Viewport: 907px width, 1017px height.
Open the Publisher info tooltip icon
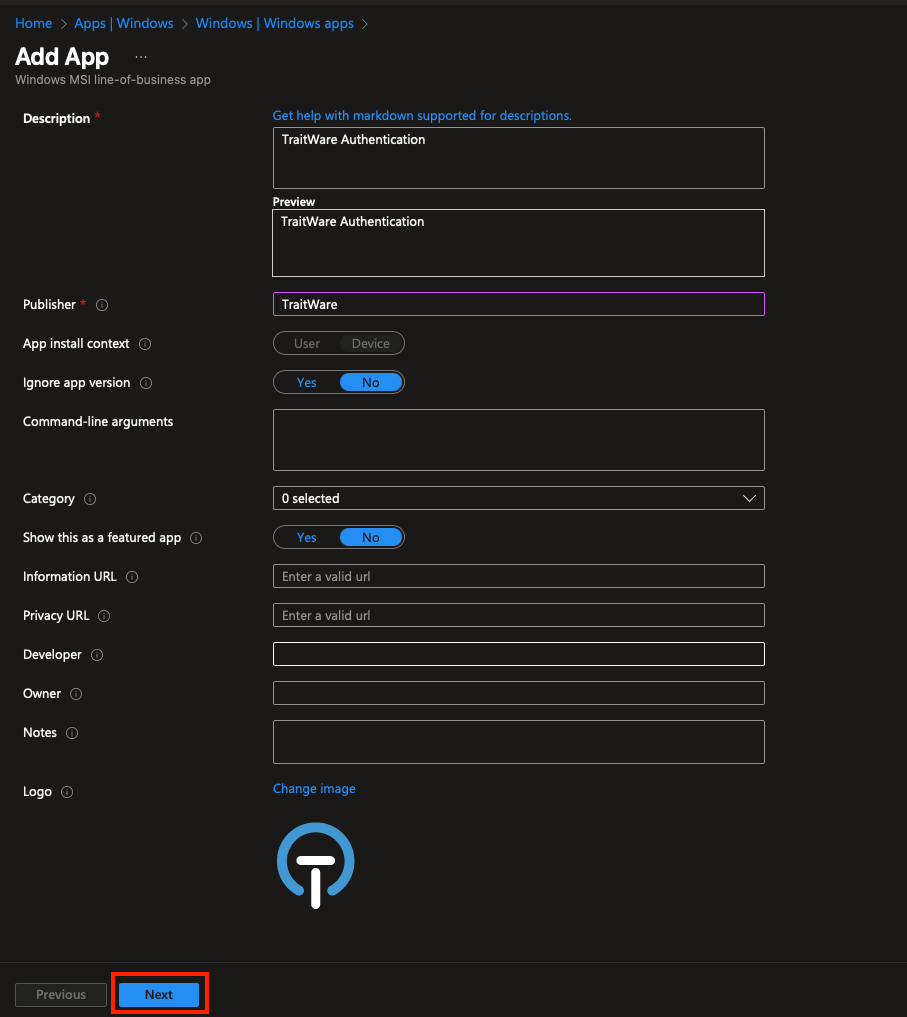point(102,305)
